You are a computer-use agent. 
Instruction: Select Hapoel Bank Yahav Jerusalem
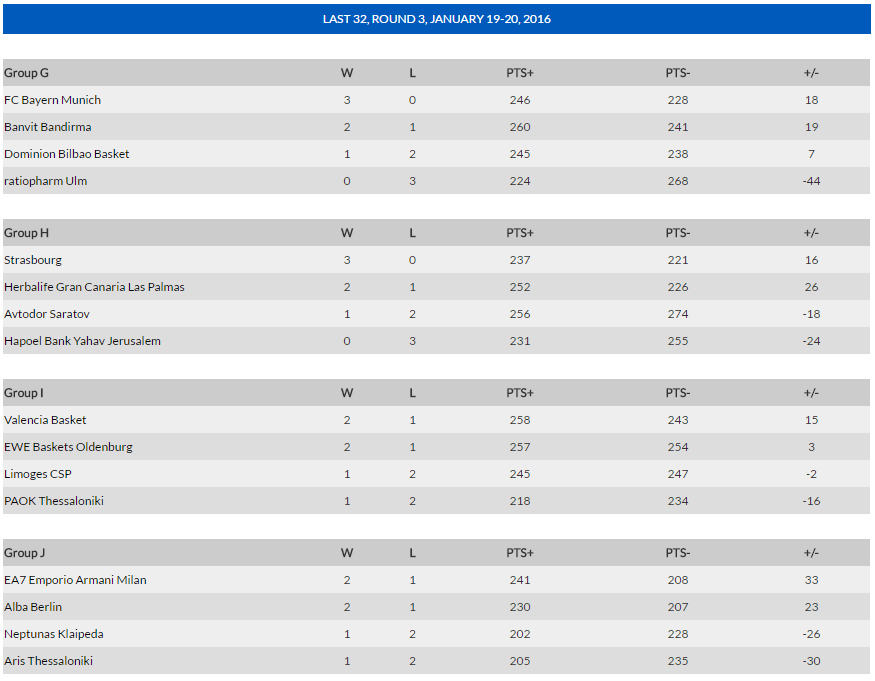coord(82,341)
